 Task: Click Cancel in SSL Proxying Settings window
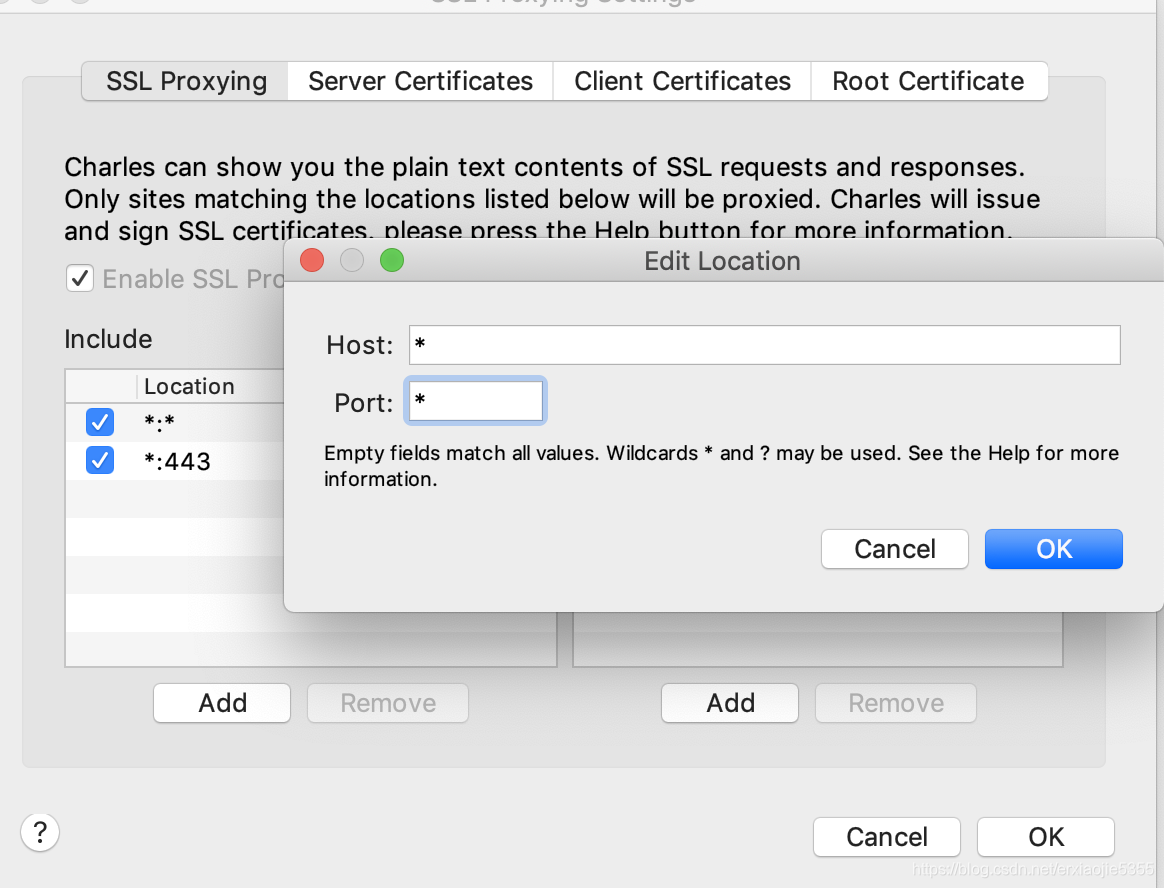[886, 837]
